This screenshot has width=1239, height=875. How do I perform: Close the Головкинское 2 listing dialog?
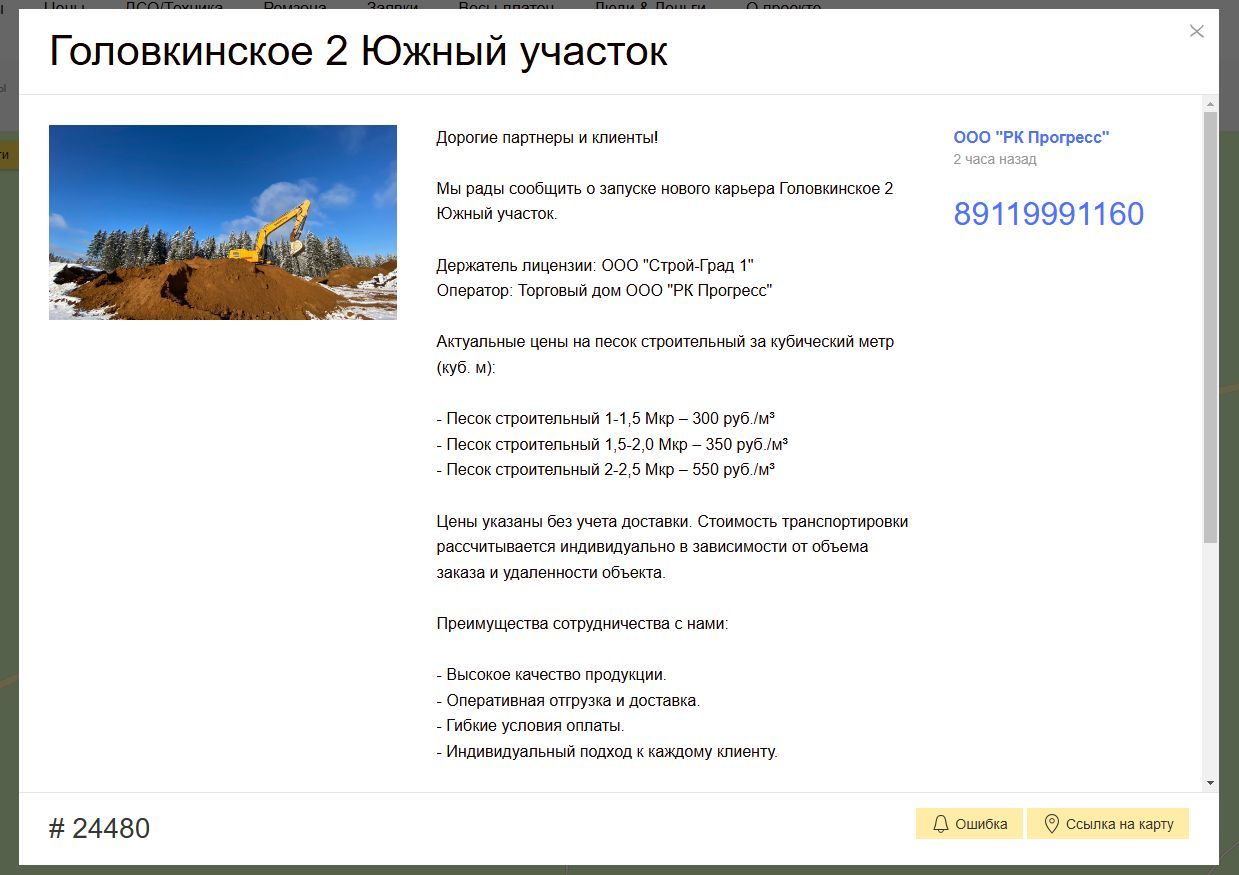click(1196, 31)
